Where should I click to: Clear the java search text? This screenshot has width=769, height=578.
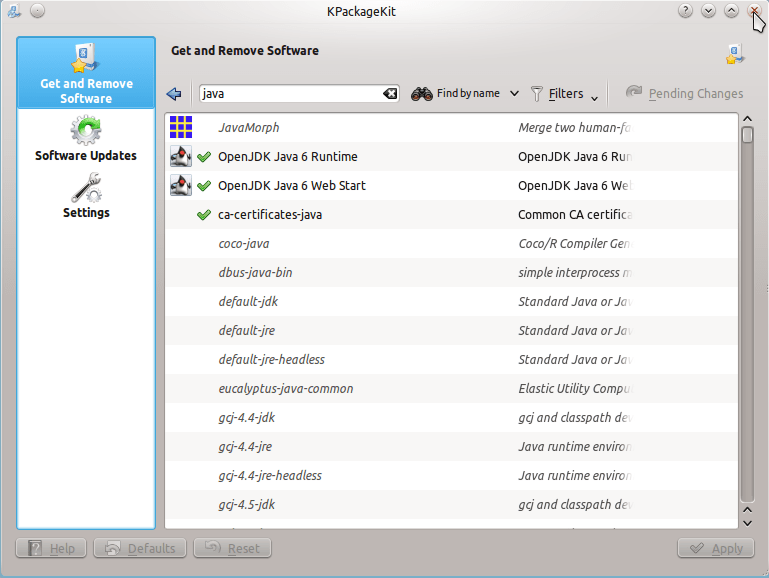point(390,94)
